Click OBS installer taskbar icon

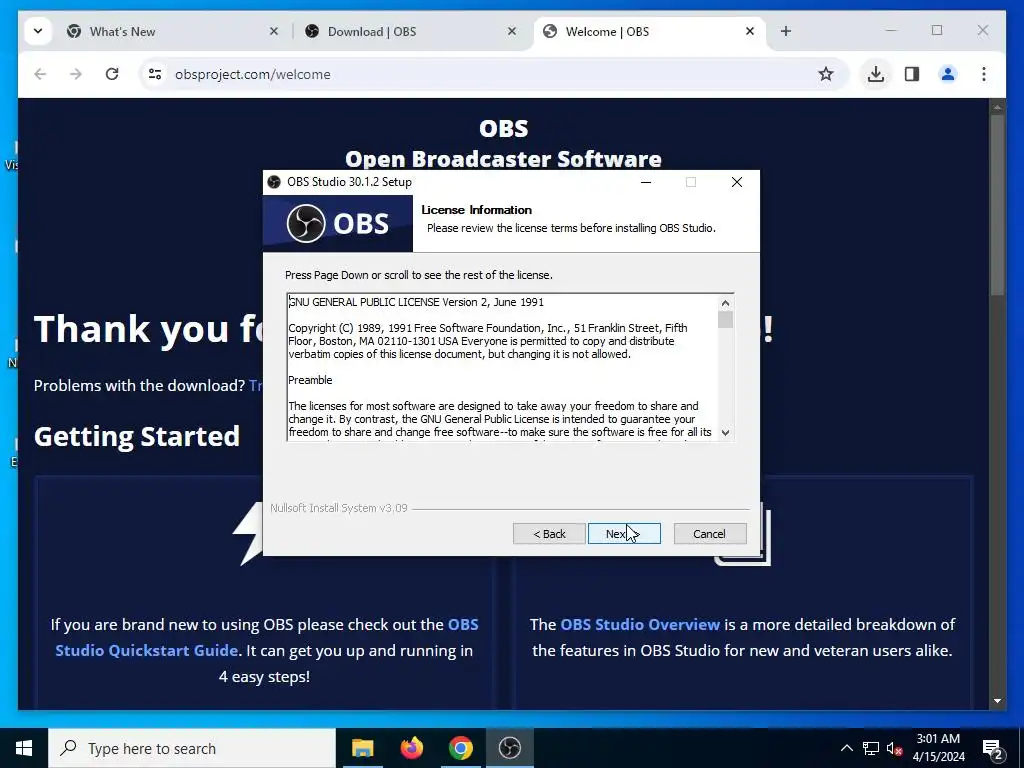point(509,748)
